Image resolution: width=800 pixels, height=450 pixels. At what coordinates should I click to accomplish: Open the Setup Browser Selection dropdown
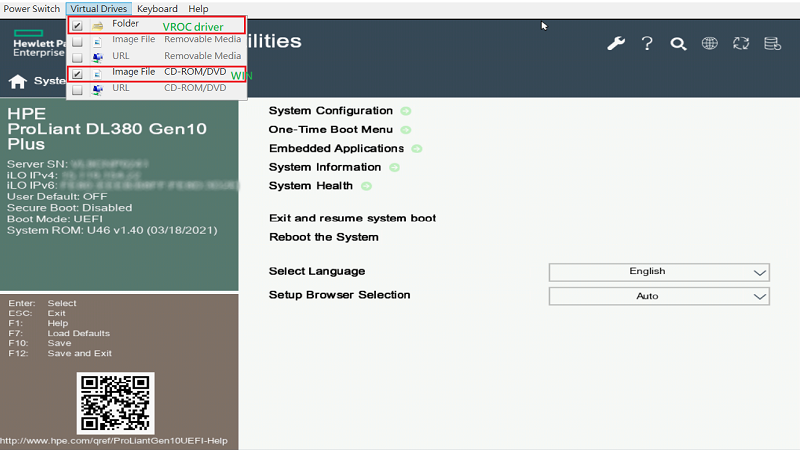tap(659, 297)
